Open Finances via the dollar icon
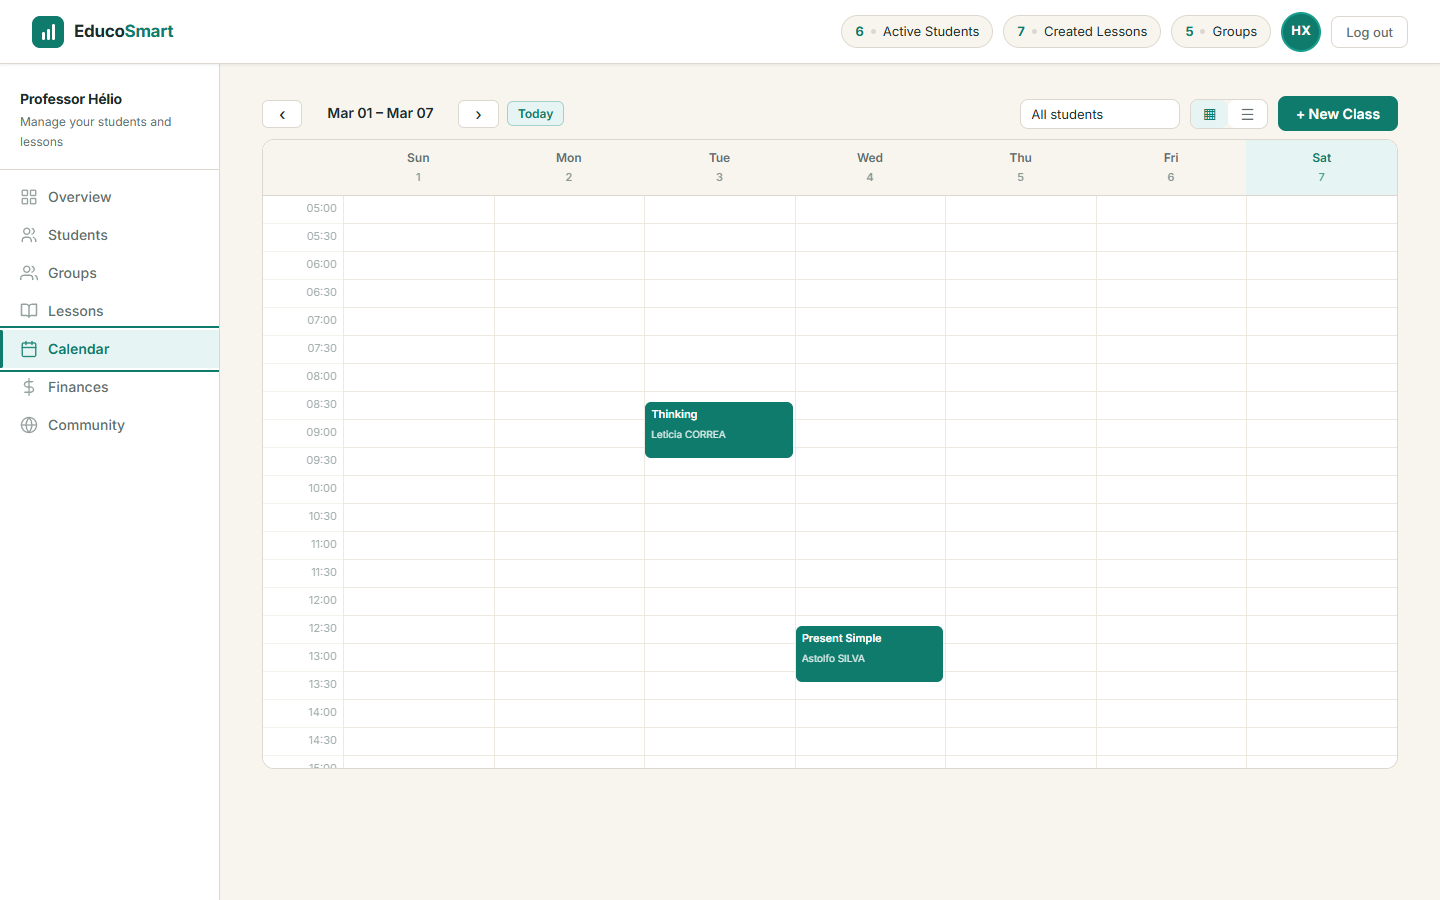This screenshot has height=900, width=1440. click(31, 387)
